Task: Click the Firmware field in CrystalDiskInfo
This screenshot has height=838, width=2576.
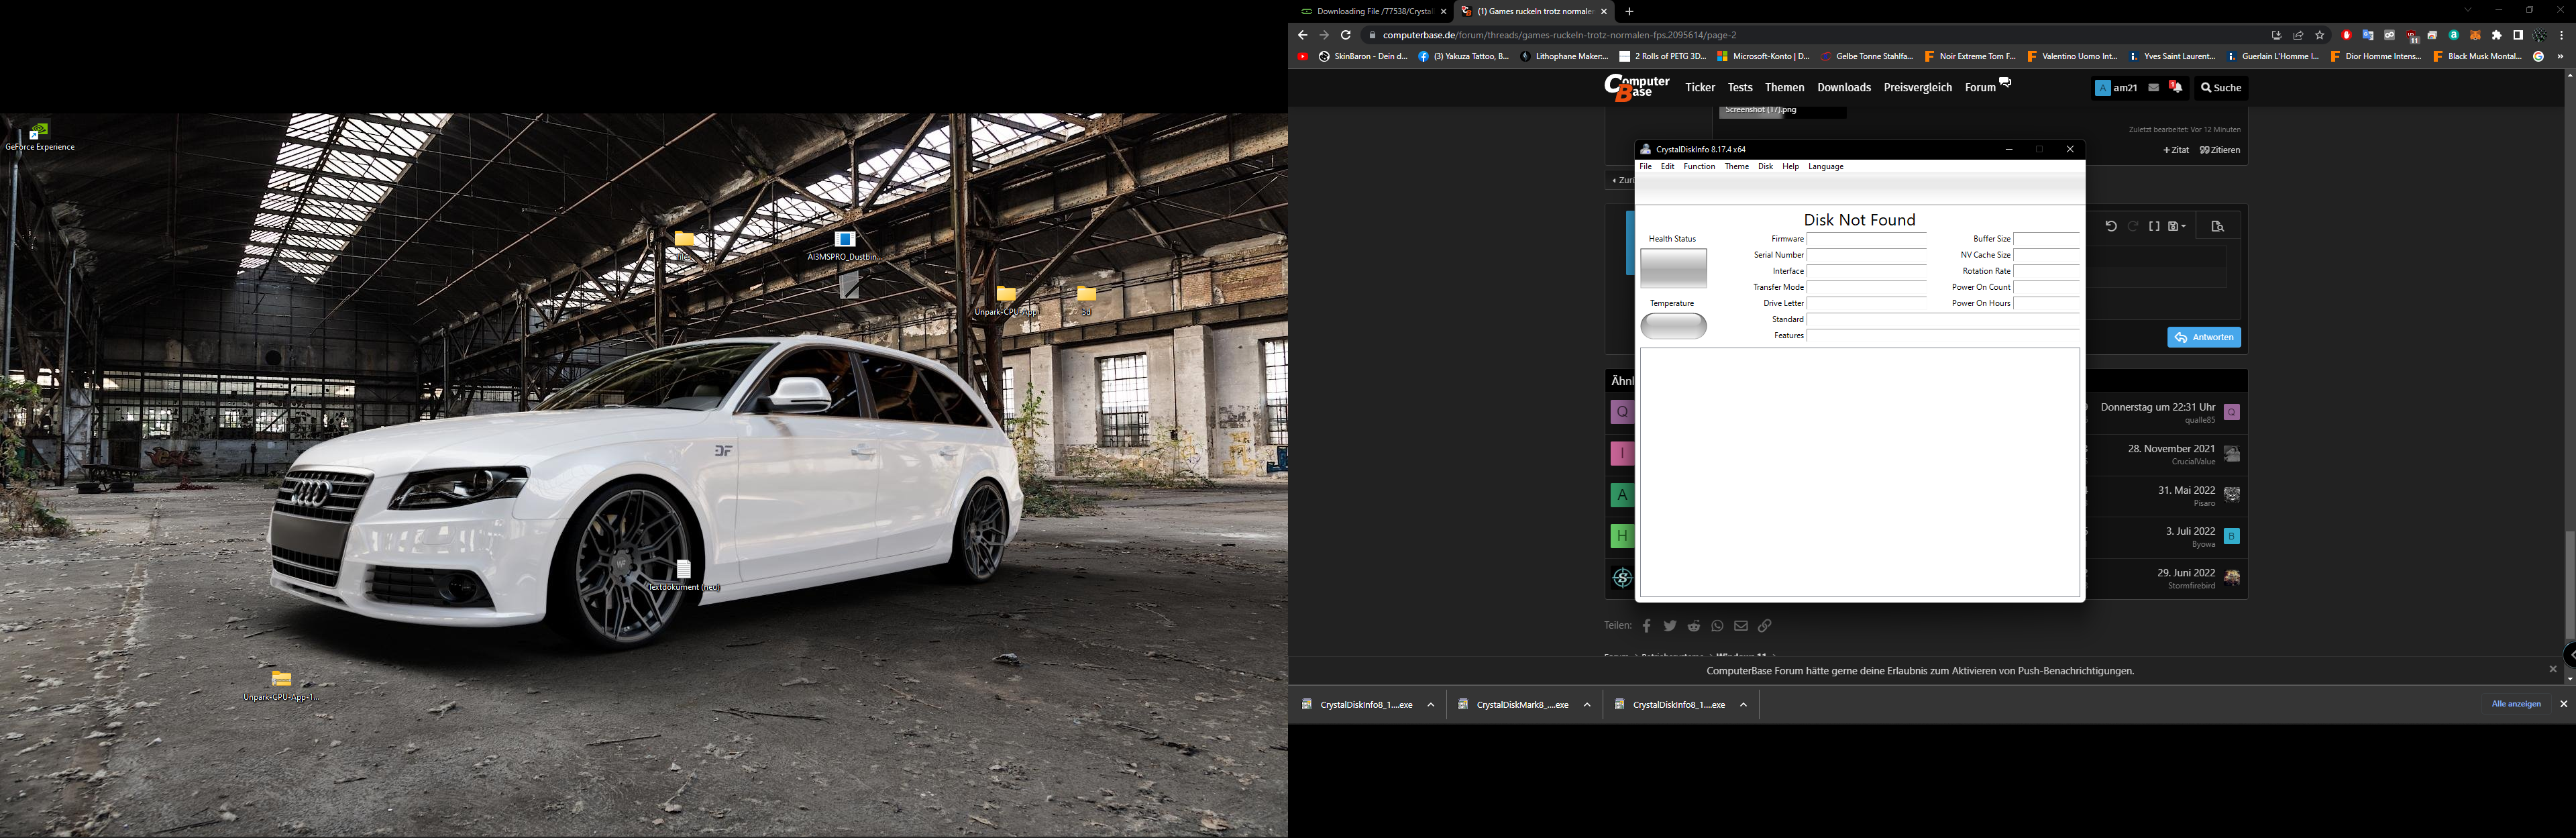Action: (x=1866, y=239)
